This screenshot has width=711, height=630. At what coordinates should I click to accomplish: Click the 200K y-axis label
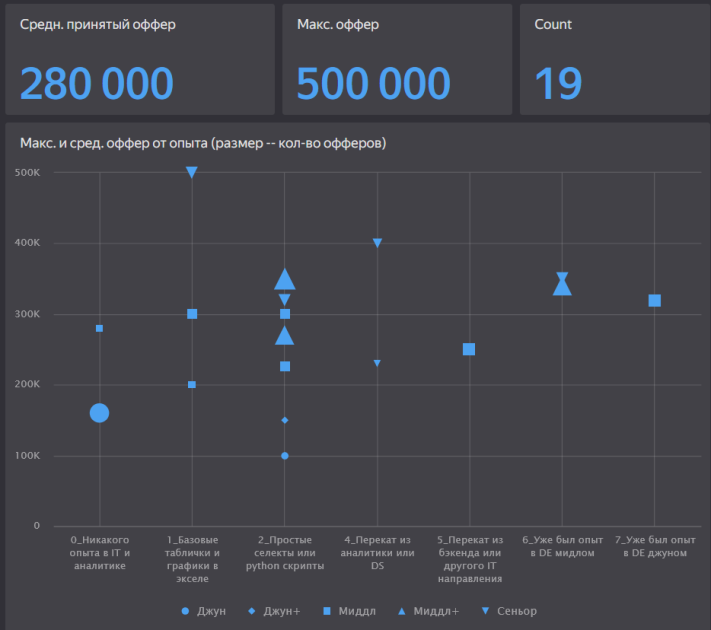27,384
